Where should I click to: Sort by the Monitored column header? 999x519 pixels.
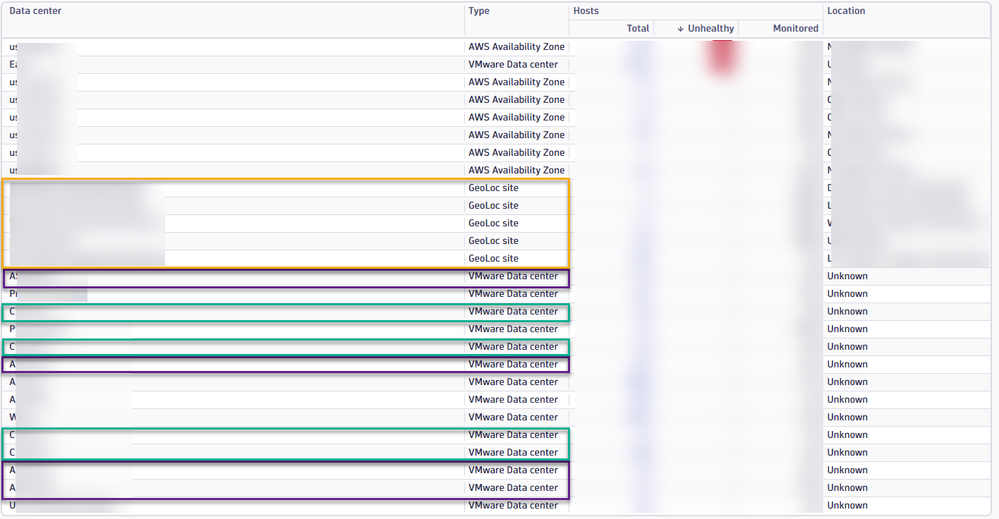[x=795, y=29]
